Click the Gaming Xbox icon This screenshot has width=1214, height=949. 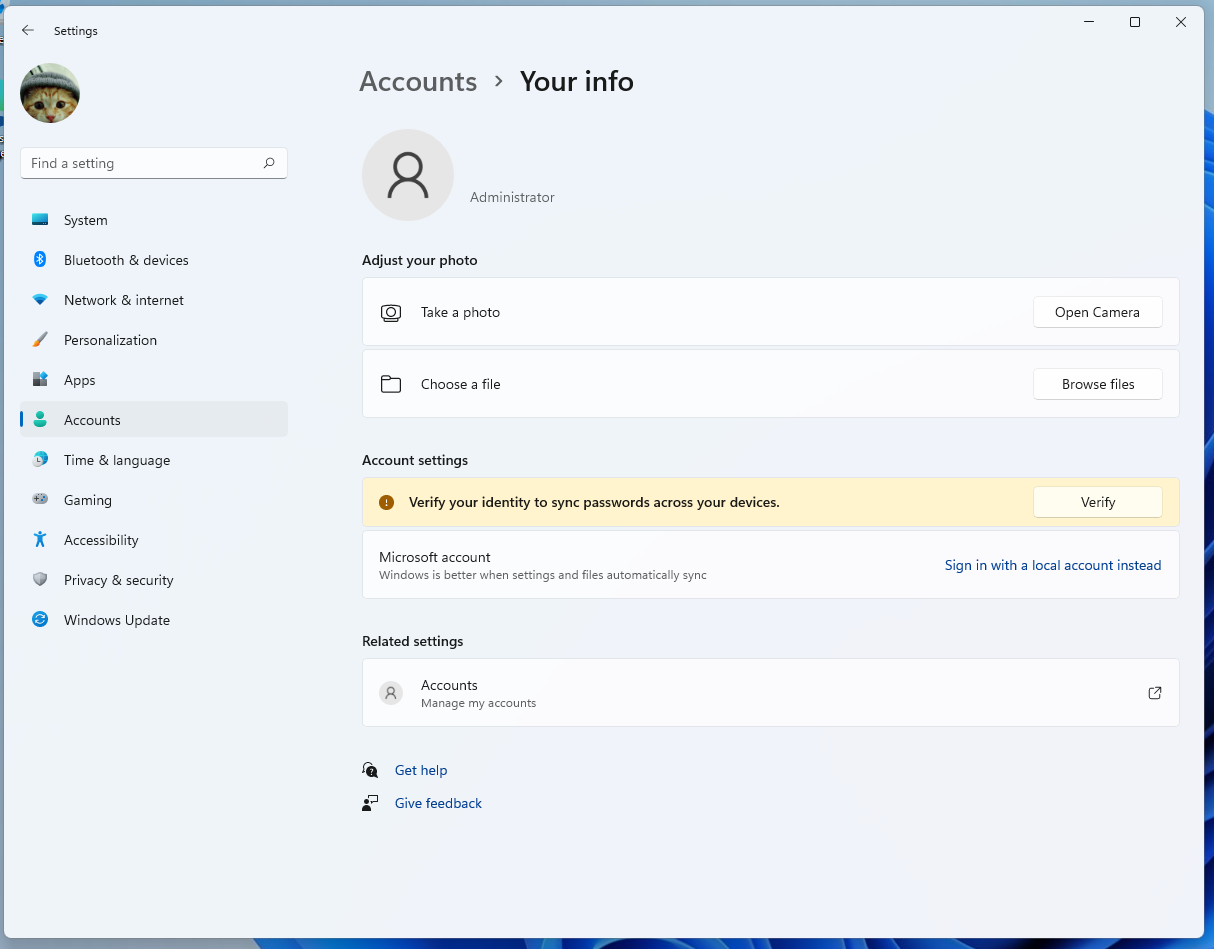[x=40, y=499]
